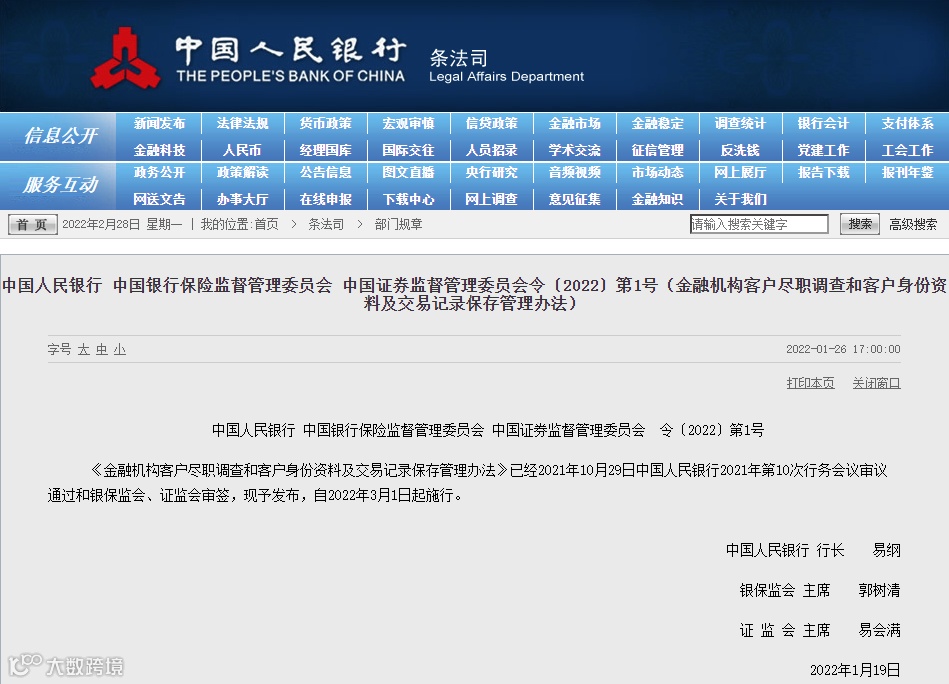Click 关闭窗口 to close window
The height and width of the screenshot is (684, 949).
[876, 383]
